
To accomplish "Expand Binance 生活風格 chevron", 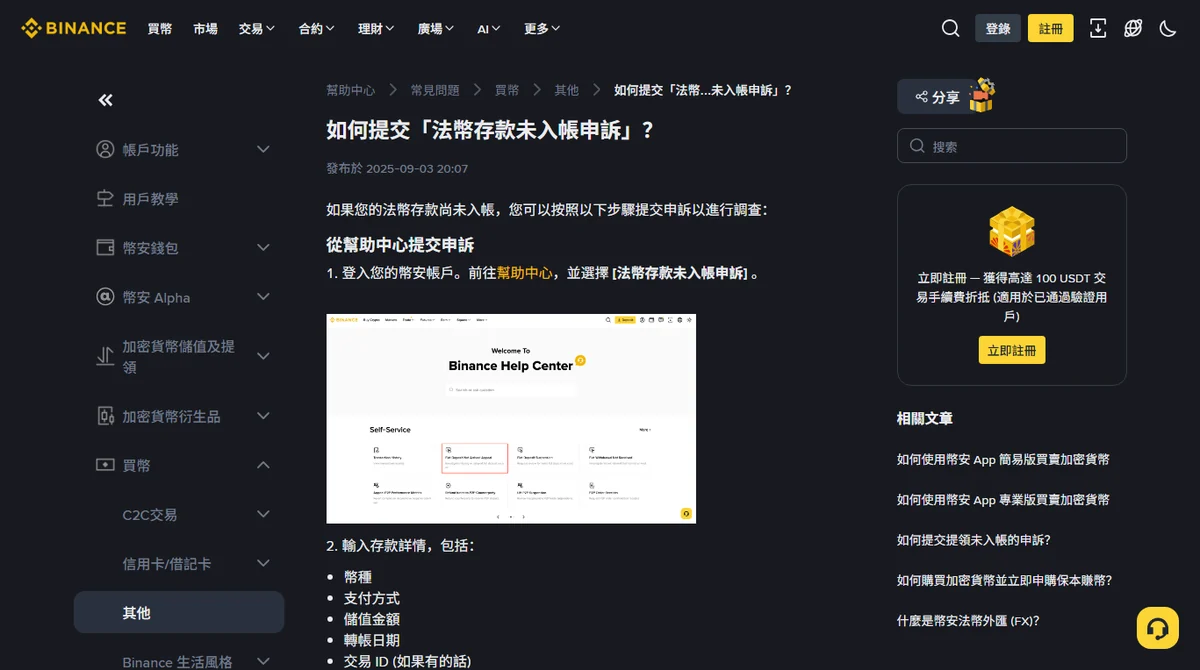I will (263, 661).
